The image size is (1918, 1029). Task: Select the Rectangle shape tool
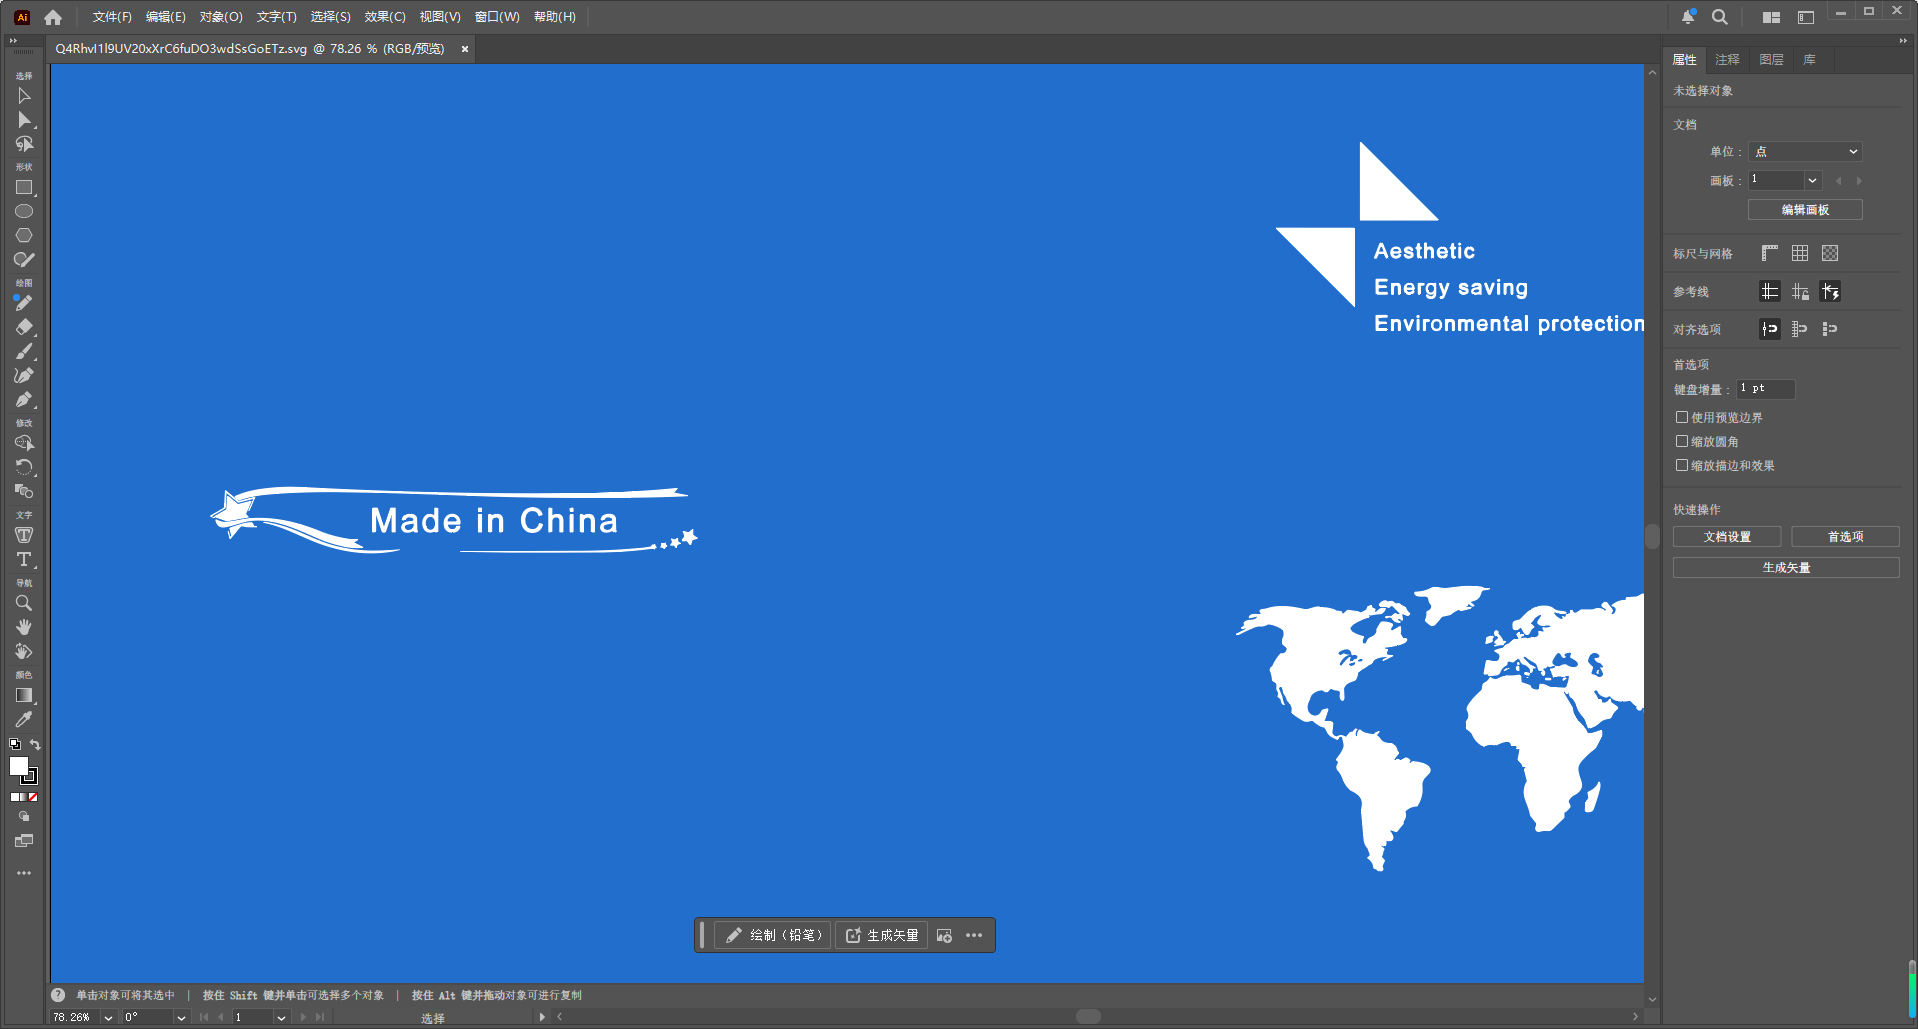pyautogui.click(x=24, y=188)
